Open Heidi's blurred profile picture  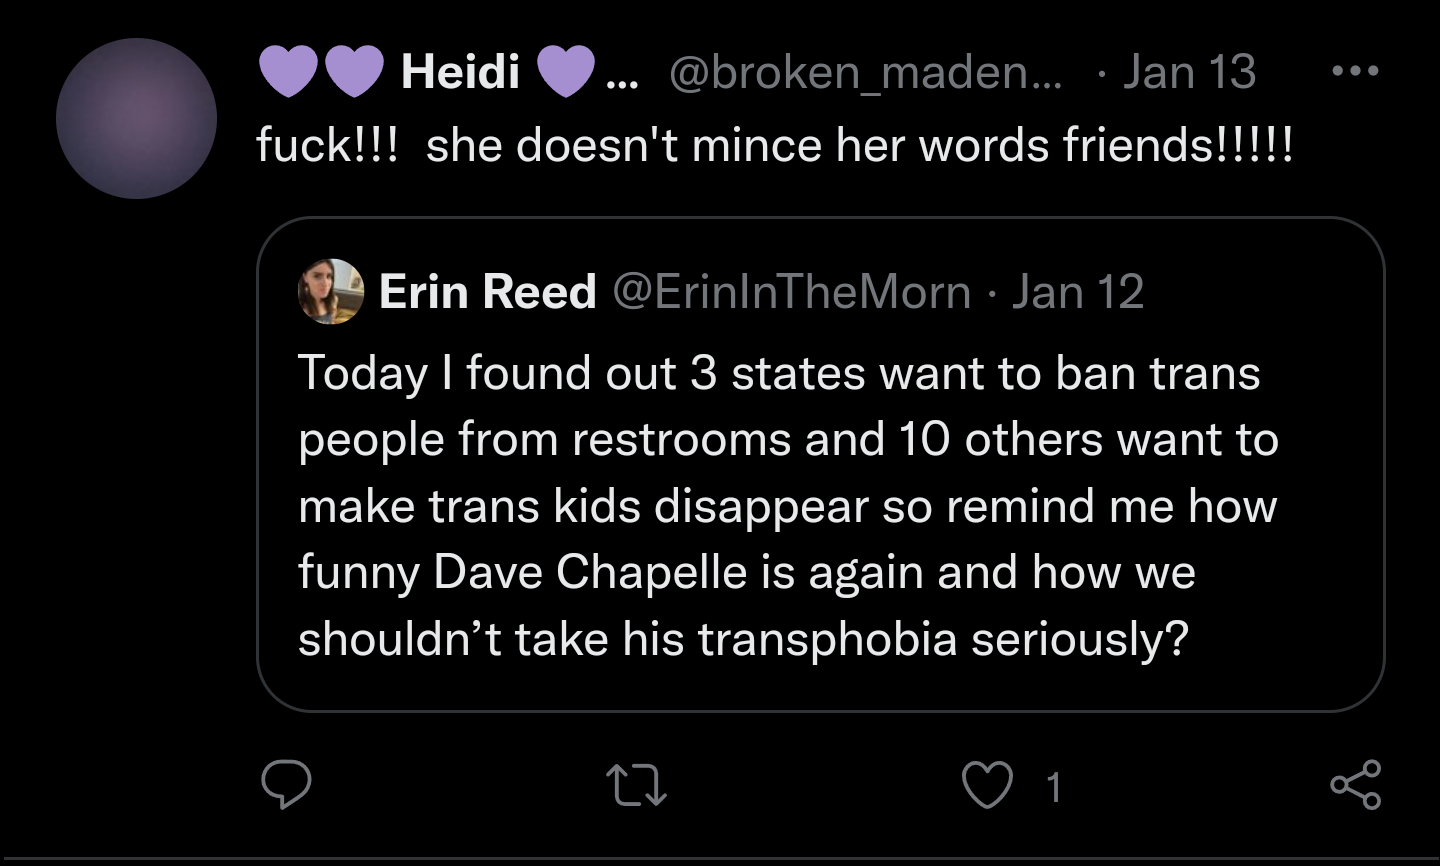136,119
